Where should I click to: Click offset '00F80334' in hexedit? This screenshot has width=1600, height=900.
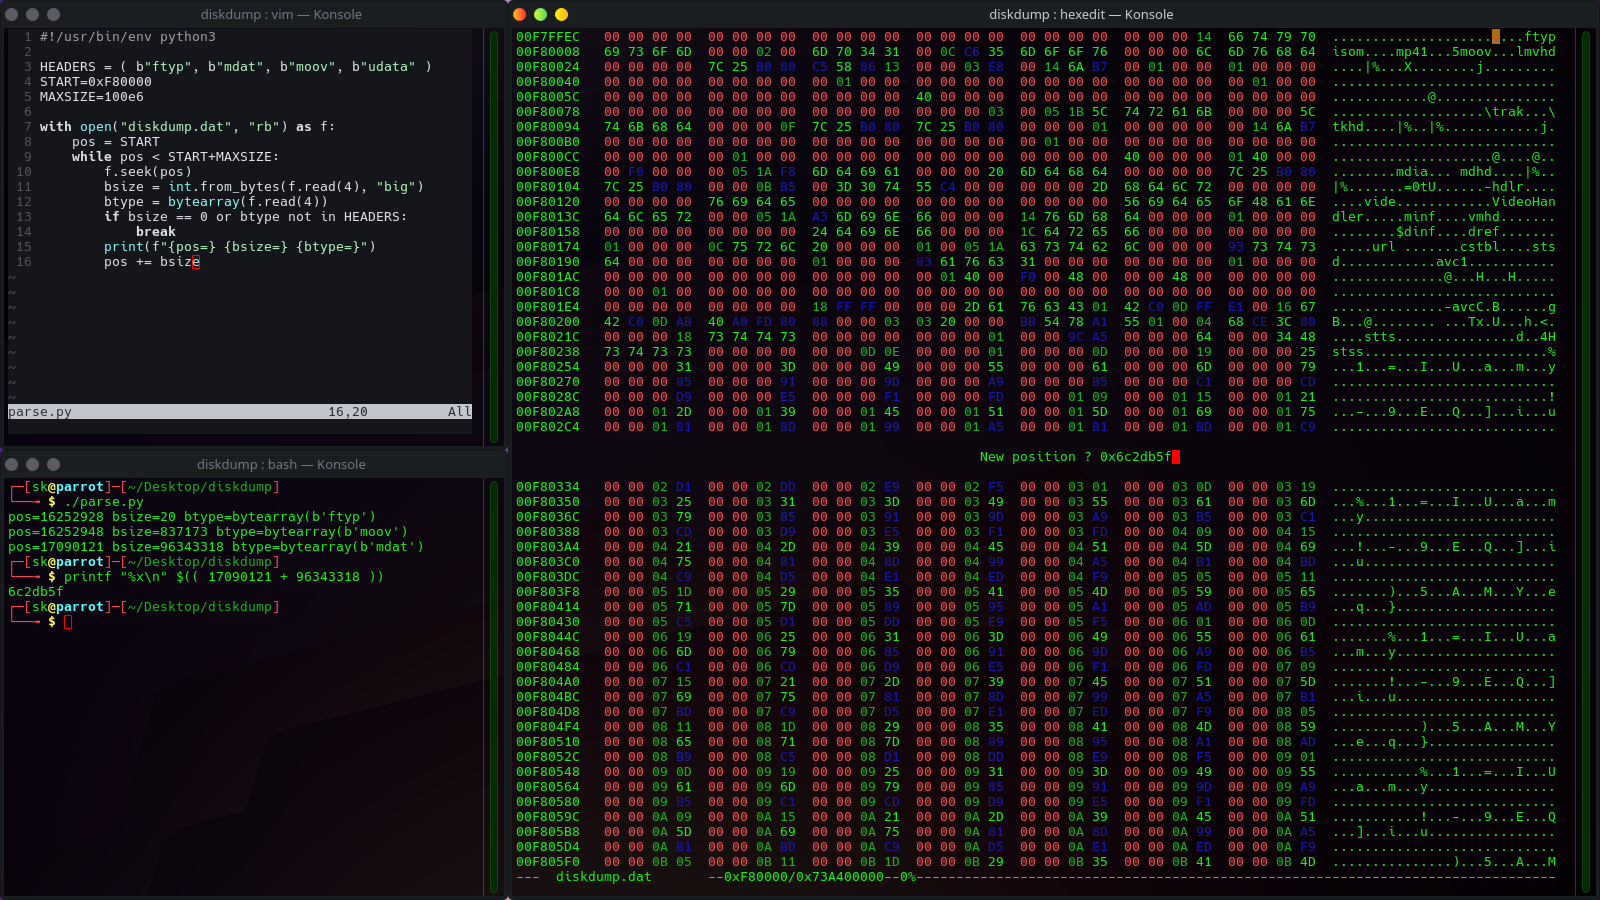(548, 487)
